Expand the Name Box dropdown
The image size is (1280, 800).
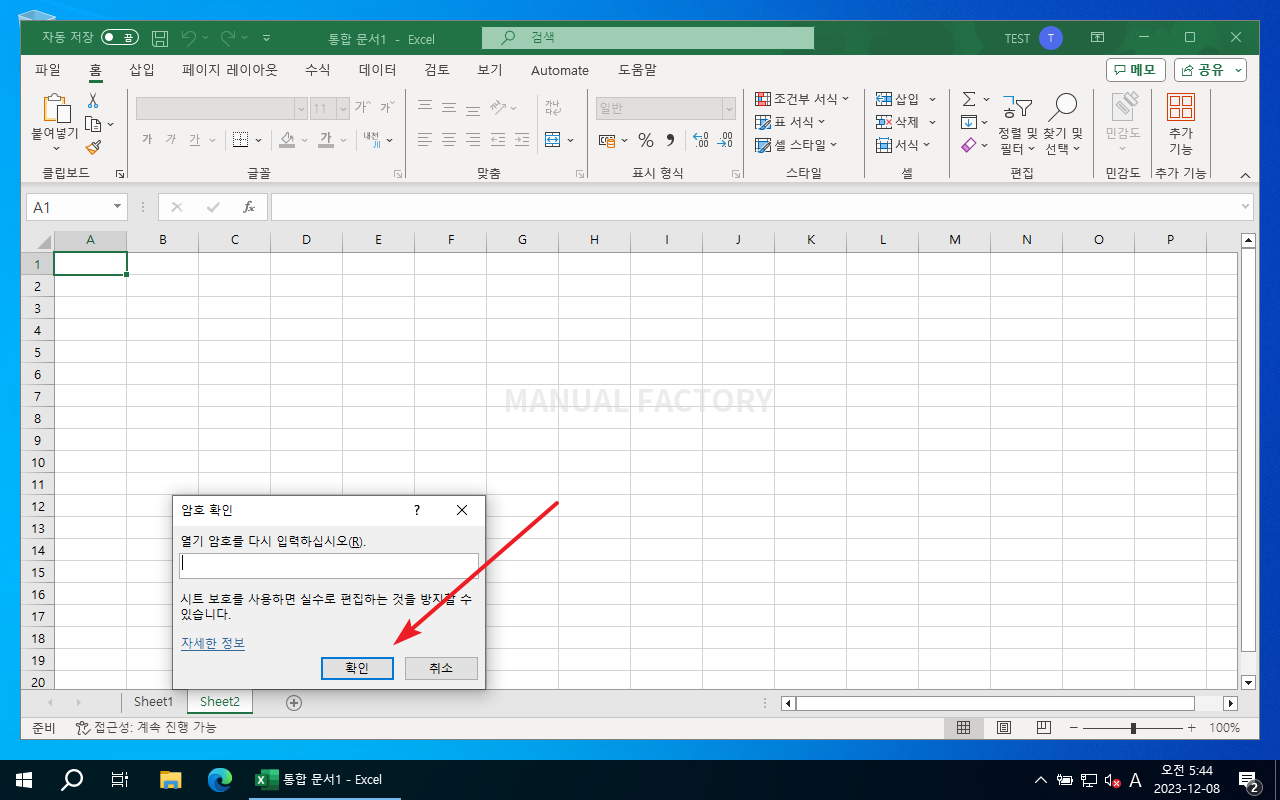pos(117,207)
